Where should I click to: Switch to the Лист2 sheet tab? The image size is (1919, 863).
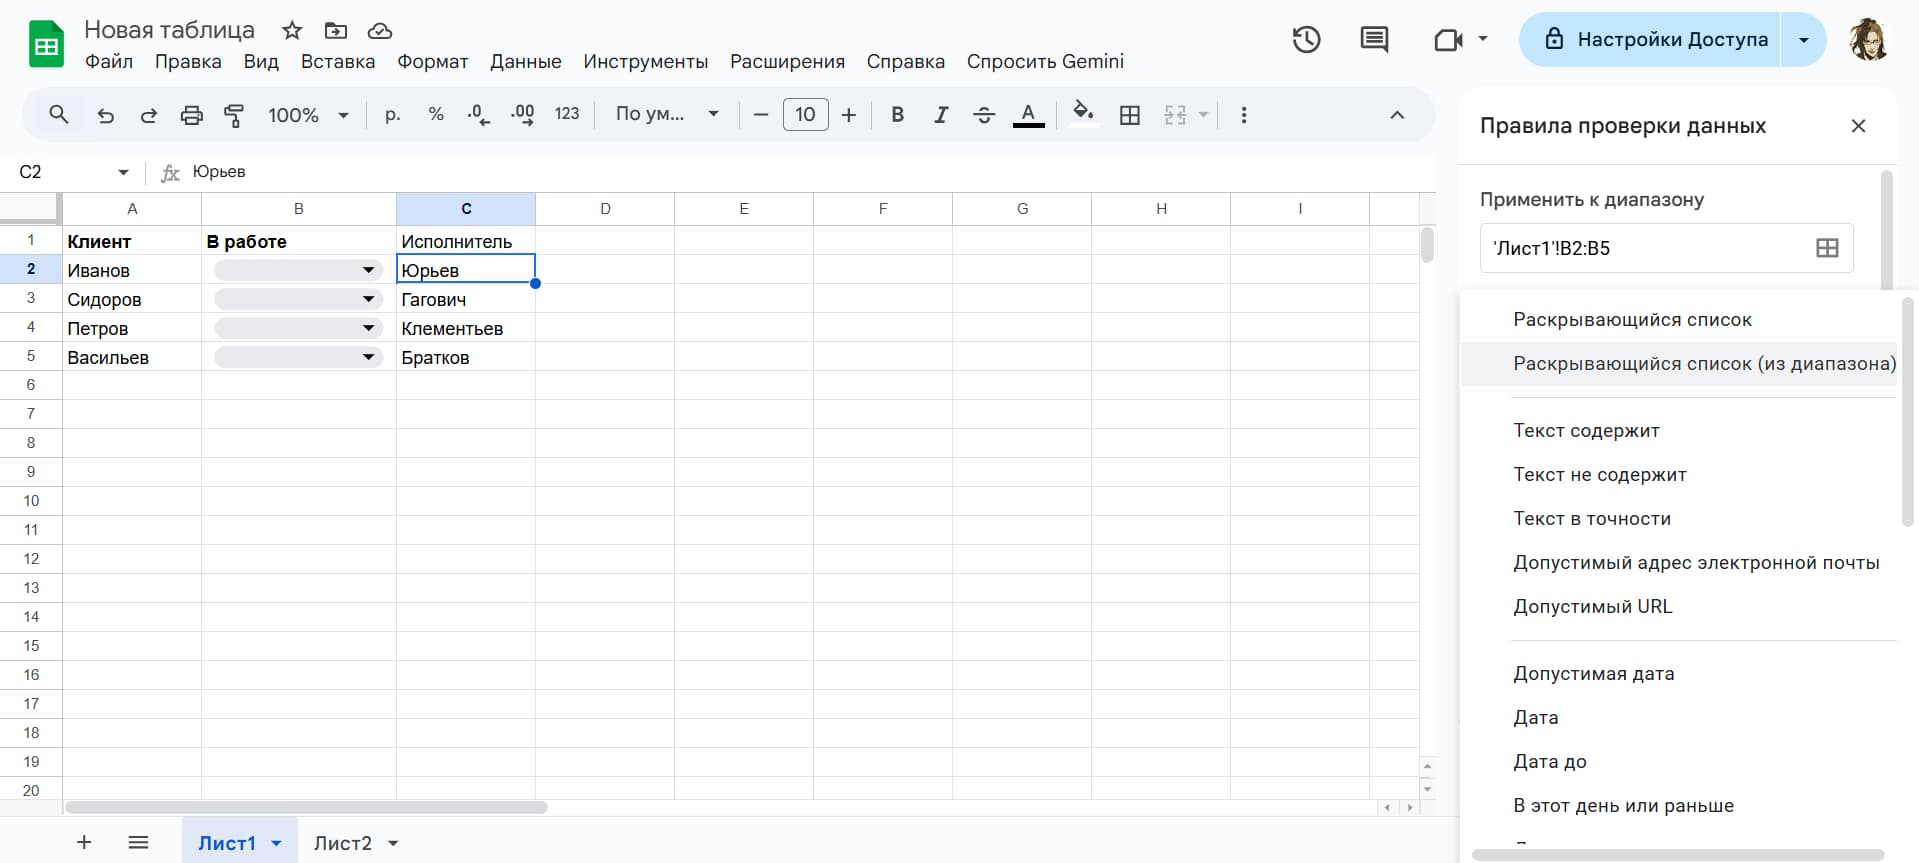(342, 843)
